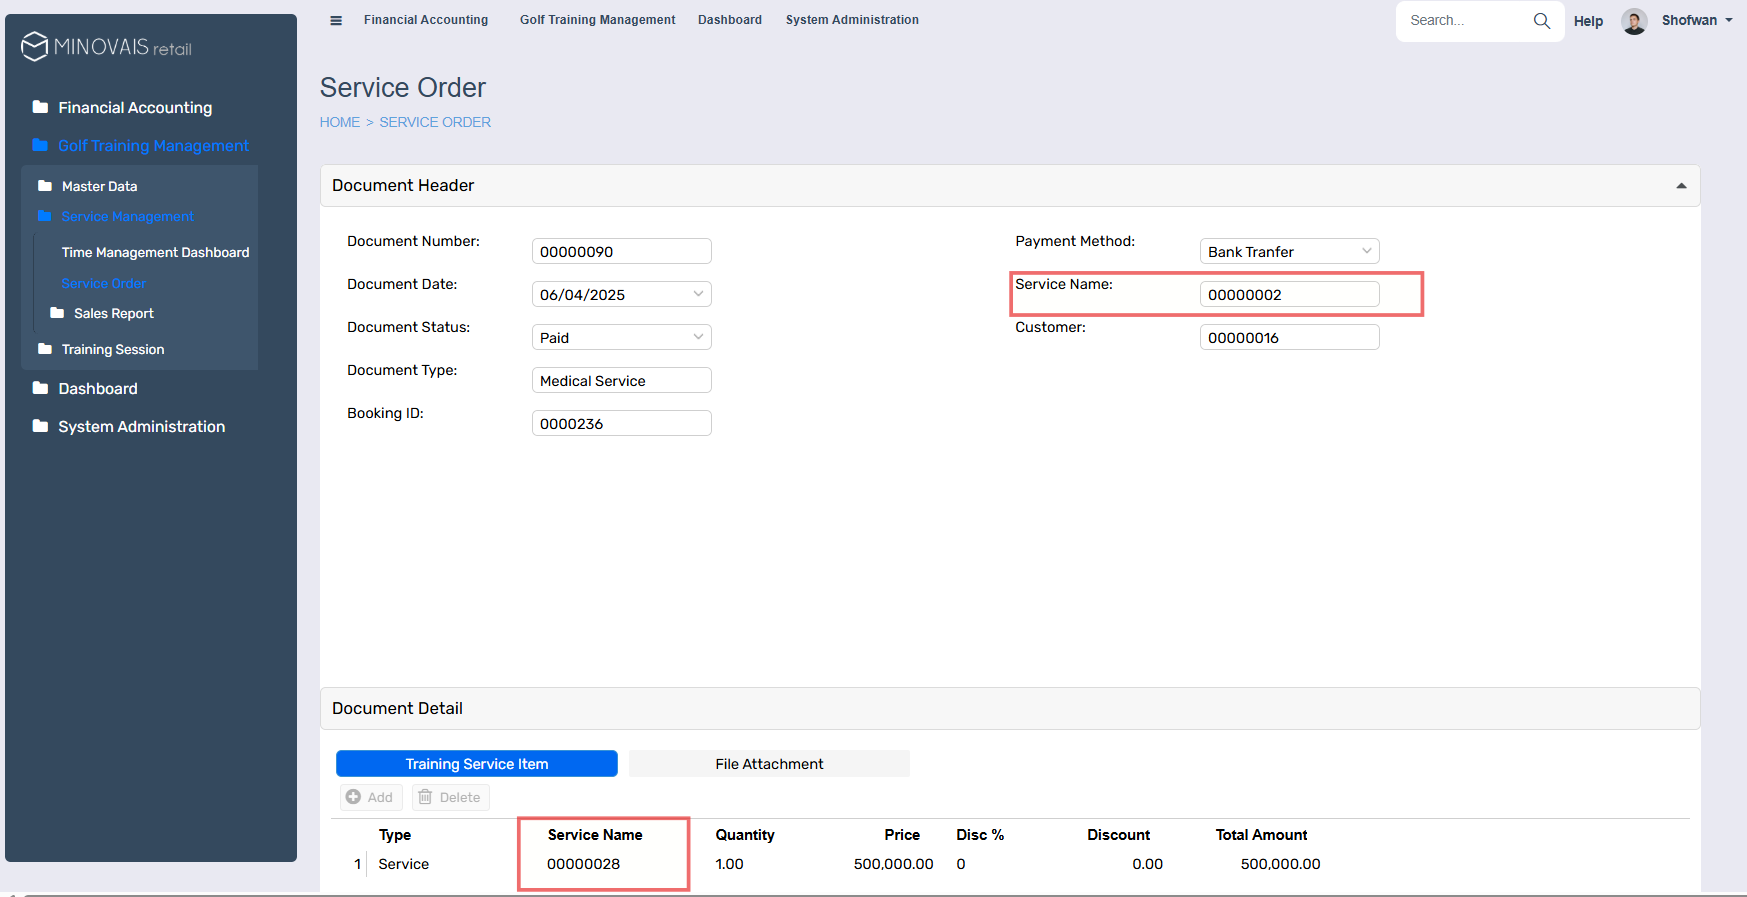1747x897 pixels.
Task: Open Shofwan user menu caret
Action: click(x=1729, y=20)
